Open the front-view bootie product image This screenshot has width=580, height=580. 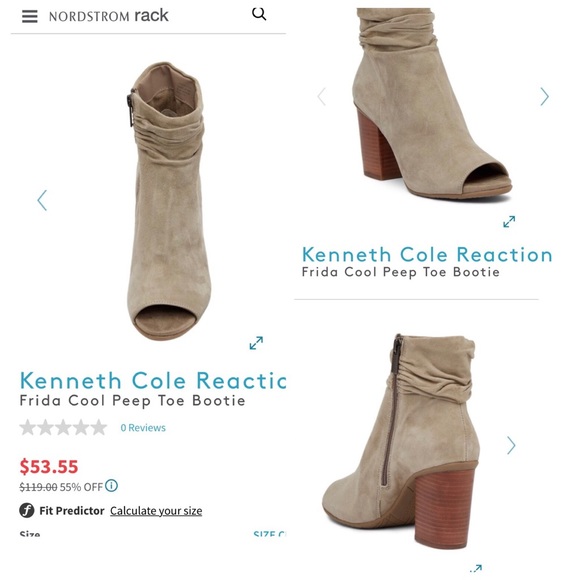[x=169, y=202]
